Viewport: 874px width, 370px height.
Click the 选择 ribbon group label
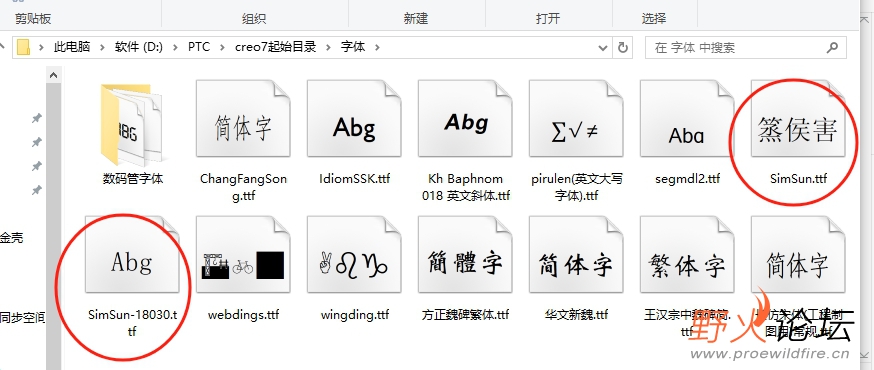[x=654, y=18]
